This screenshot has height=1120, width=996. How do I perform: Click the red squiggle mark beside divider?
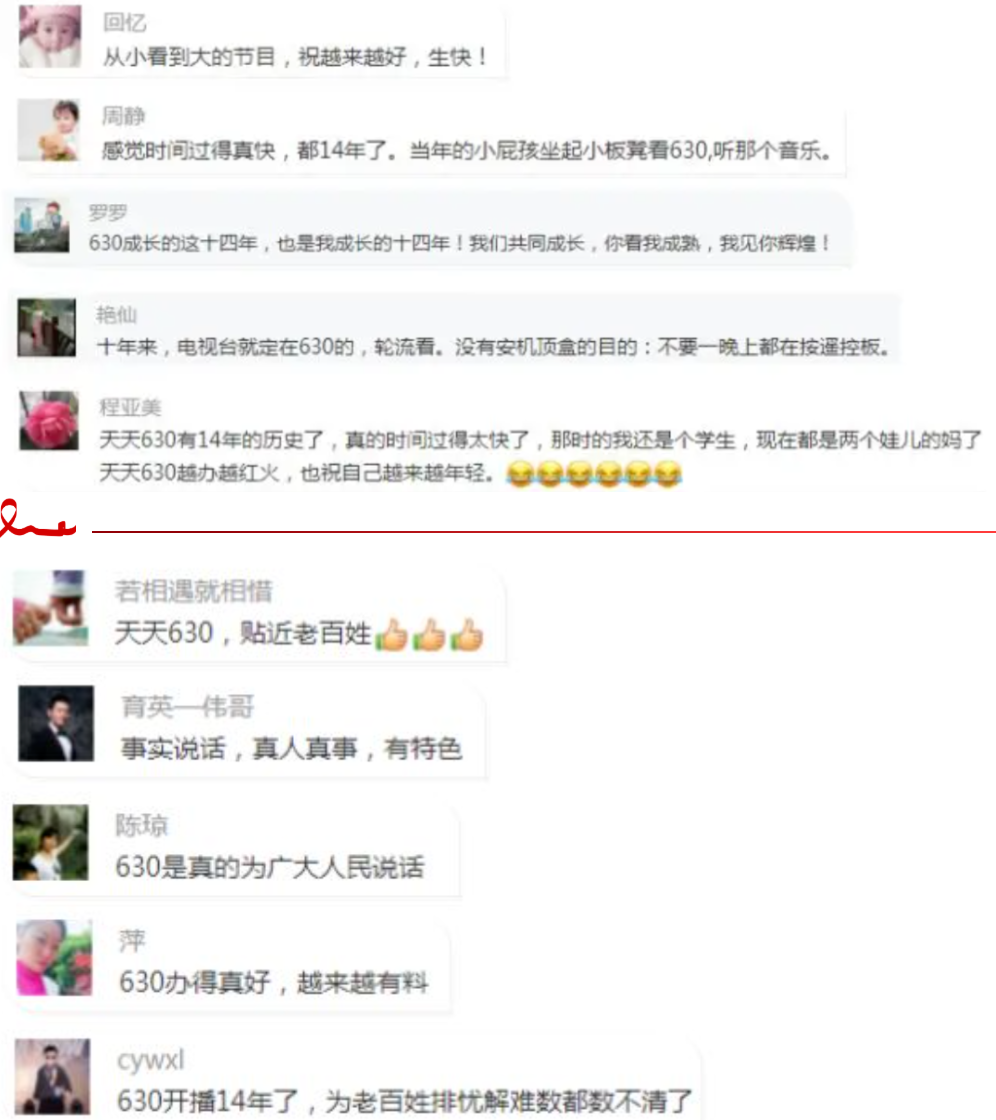point(37,519)
